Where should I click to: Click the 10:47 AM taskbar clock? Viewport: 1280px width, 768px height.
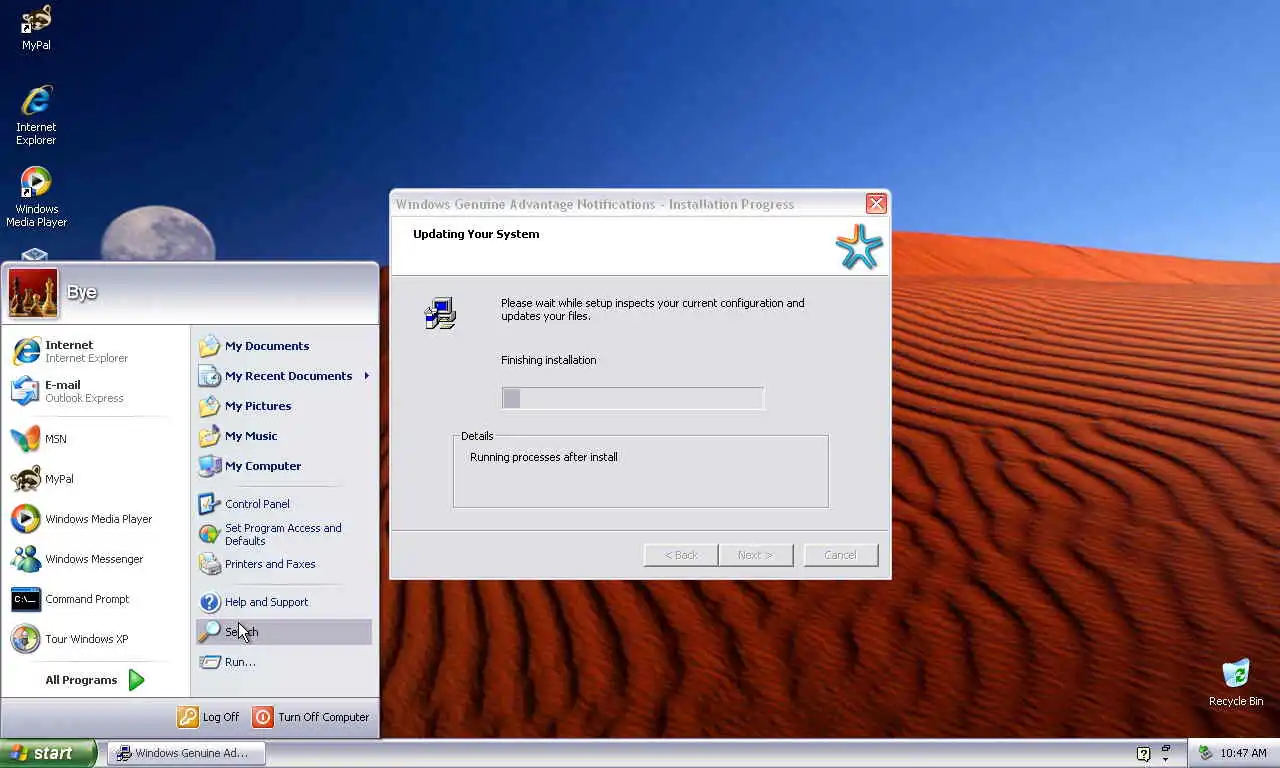point(1243,754)
